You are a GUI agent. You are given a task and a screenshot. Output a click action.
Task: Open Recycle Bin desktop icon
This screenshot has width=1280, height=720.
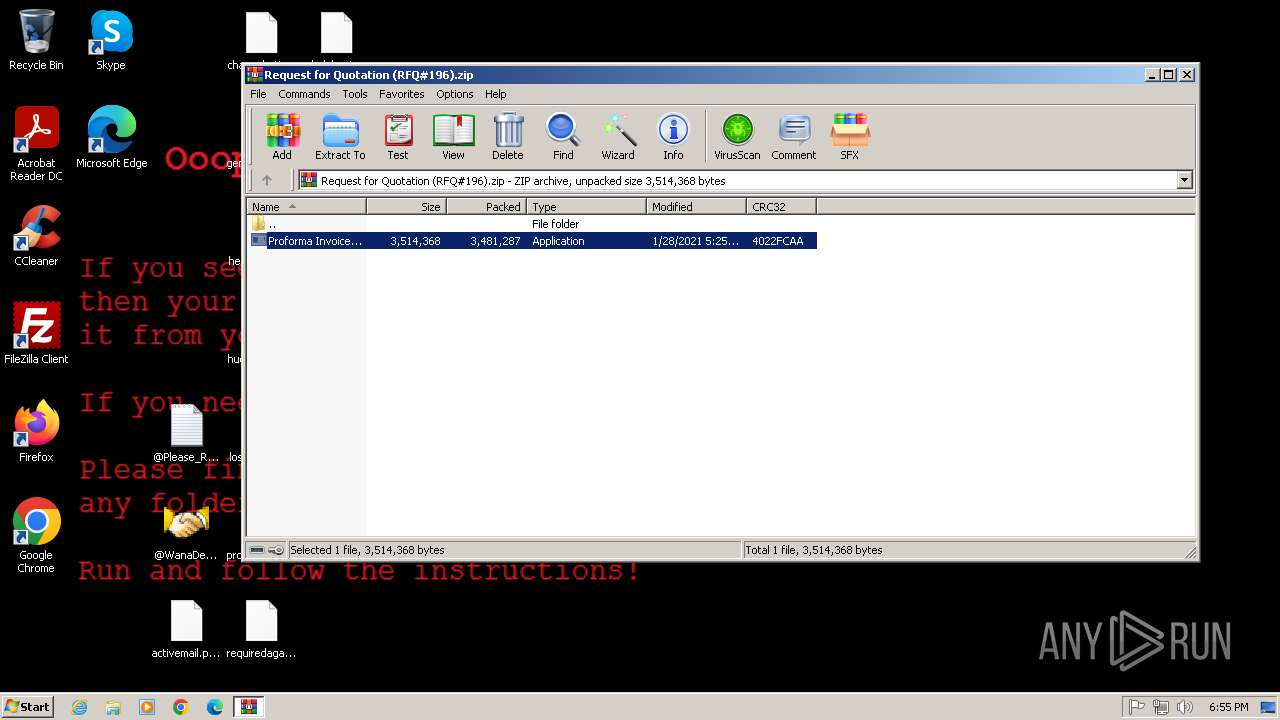(36, 40)
